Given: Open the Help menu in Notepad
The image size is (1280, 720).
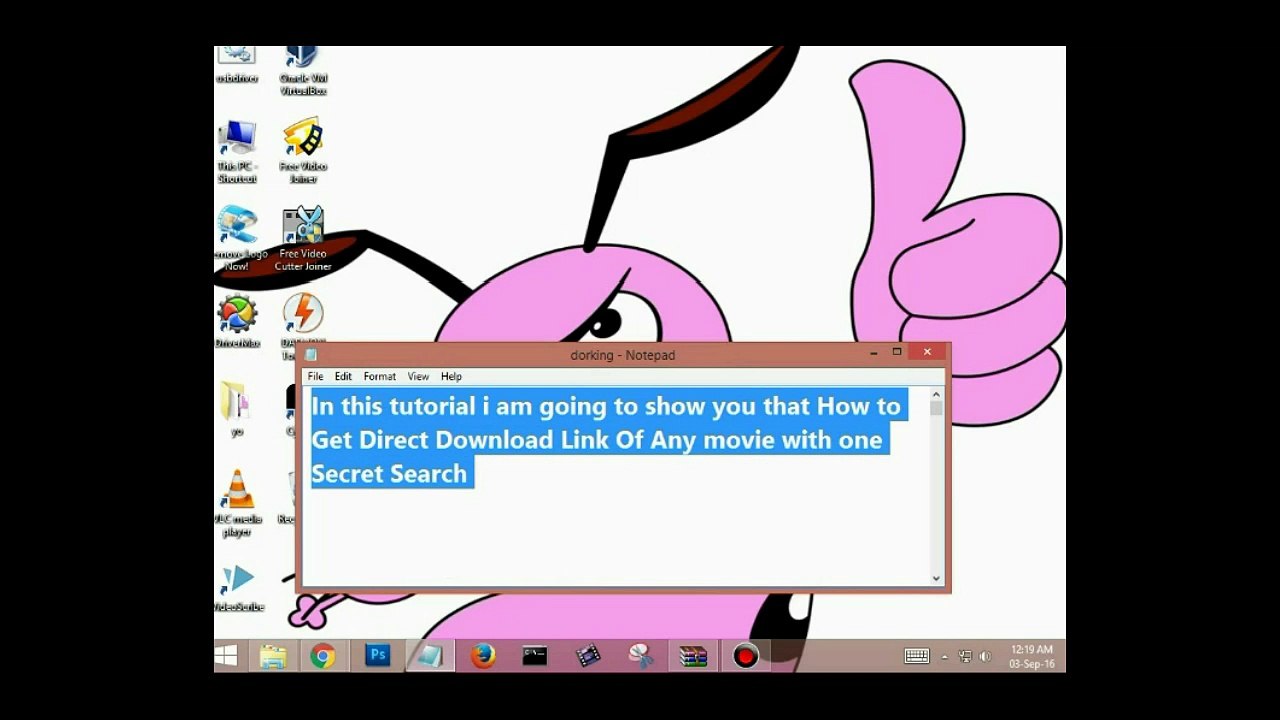Looking at the screenshot, I should click(x=451, y=377).
